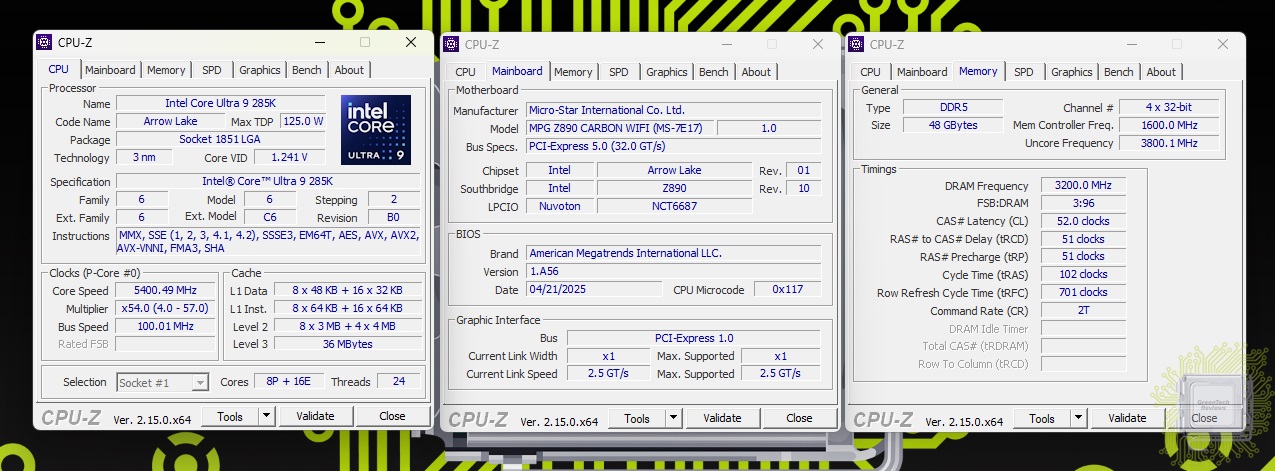
Task: Click the Core VID value 1.241 V
Action: 290,157
